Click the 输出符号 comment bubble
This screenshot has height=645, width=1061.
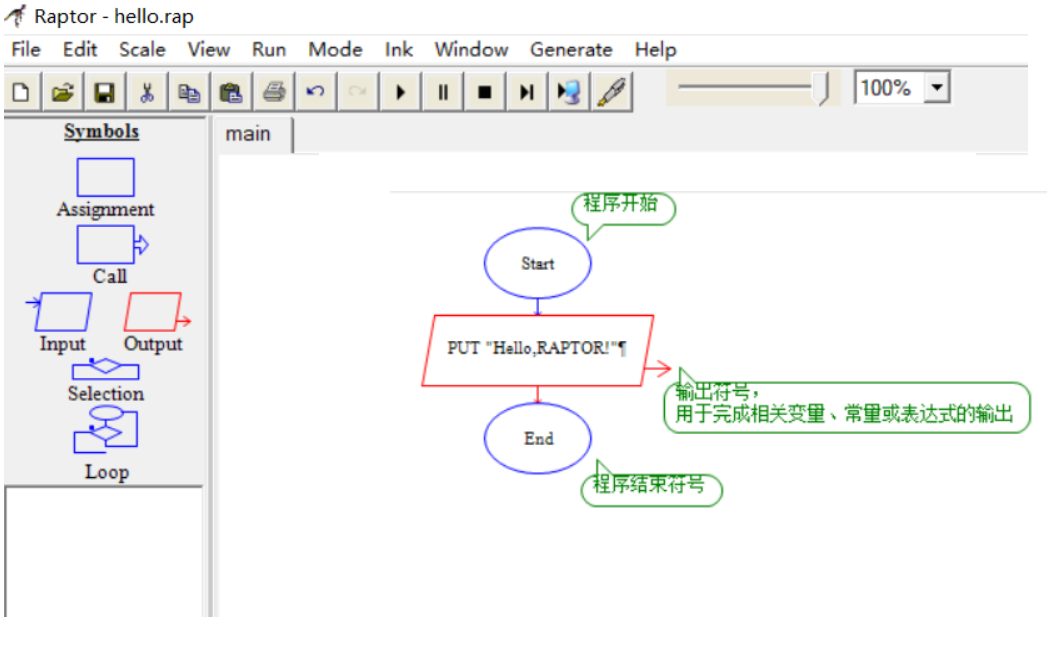tap(846, 407)
